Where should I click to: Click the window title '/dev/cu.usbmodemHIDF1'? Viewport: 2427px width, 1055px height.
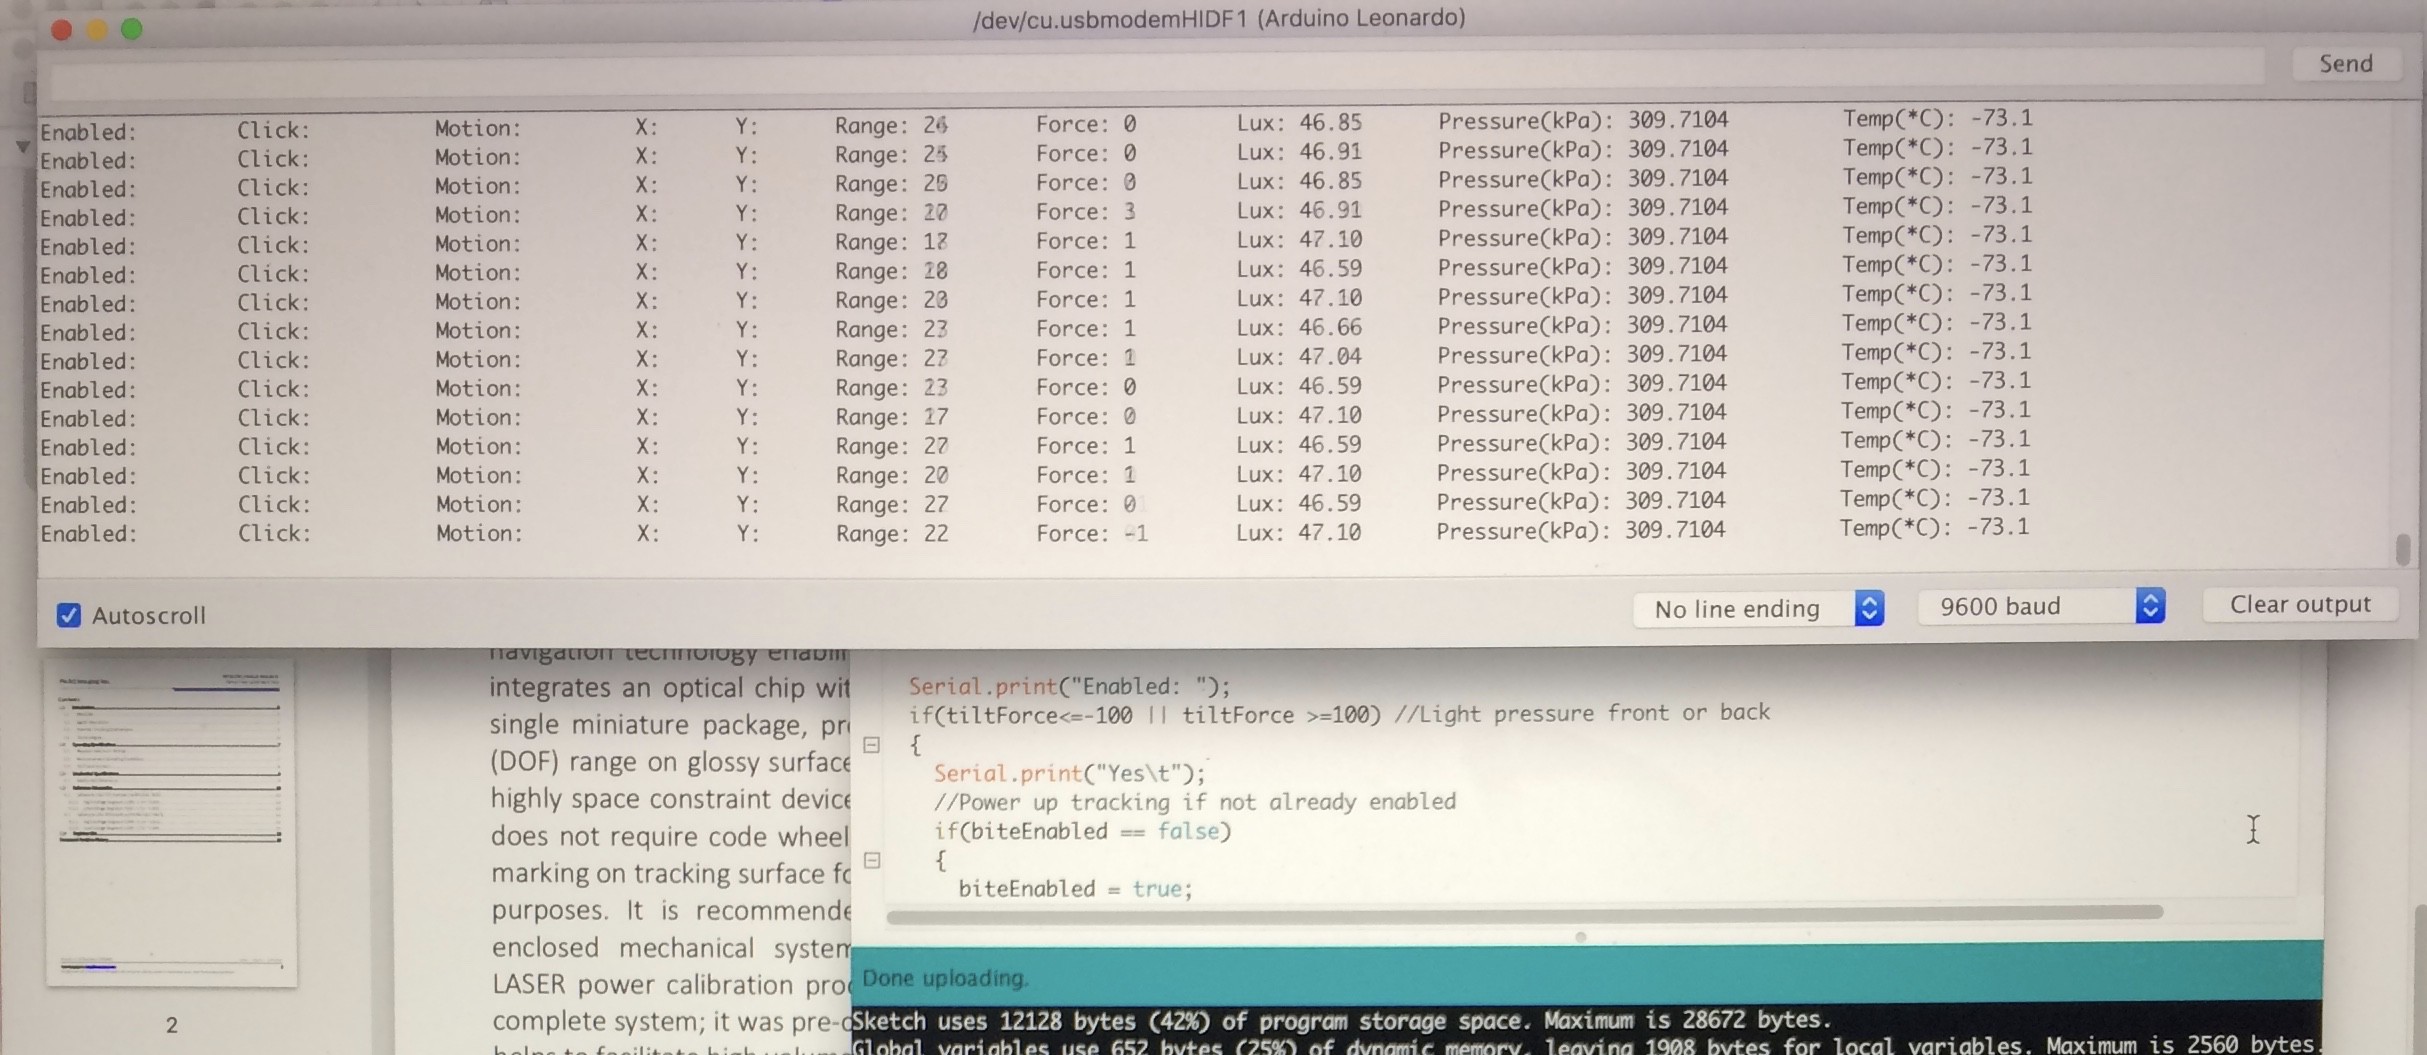click(x=1219, y=18)
